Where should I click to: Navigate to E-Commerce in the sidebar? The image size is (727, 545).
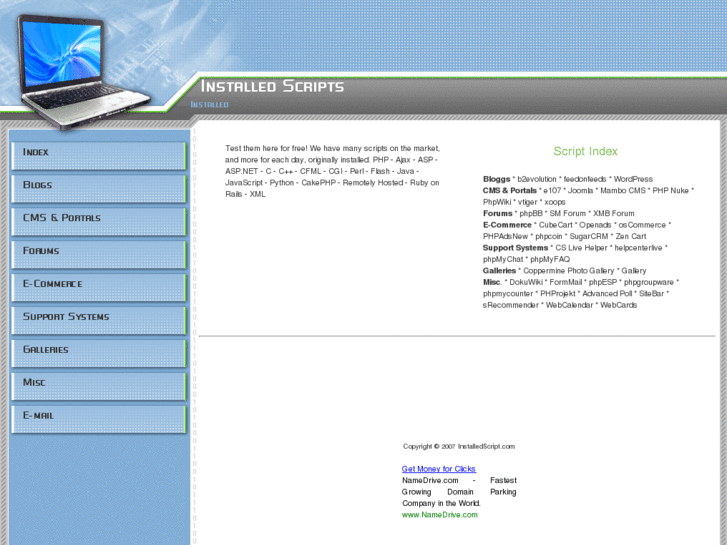[x=98, y=287]
